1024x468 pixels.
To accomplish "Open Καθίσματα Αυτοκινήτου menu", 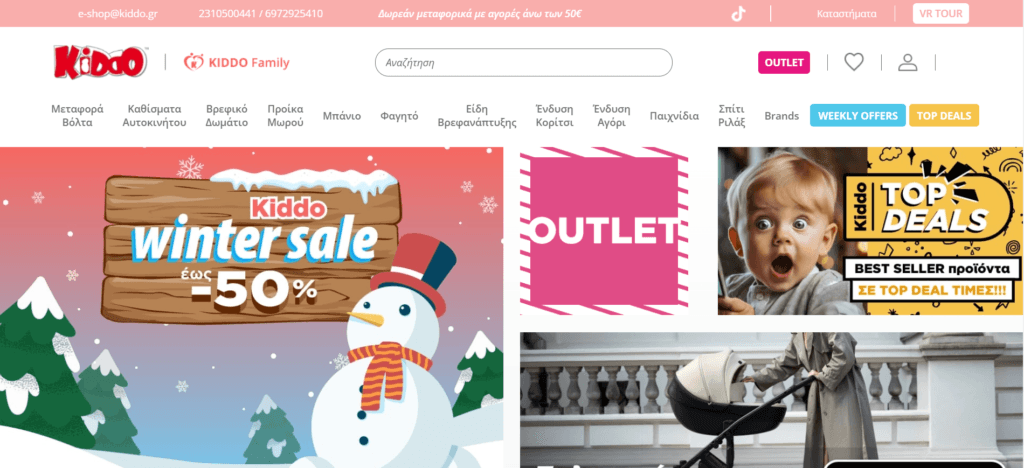I will click(x=155, y=116).
